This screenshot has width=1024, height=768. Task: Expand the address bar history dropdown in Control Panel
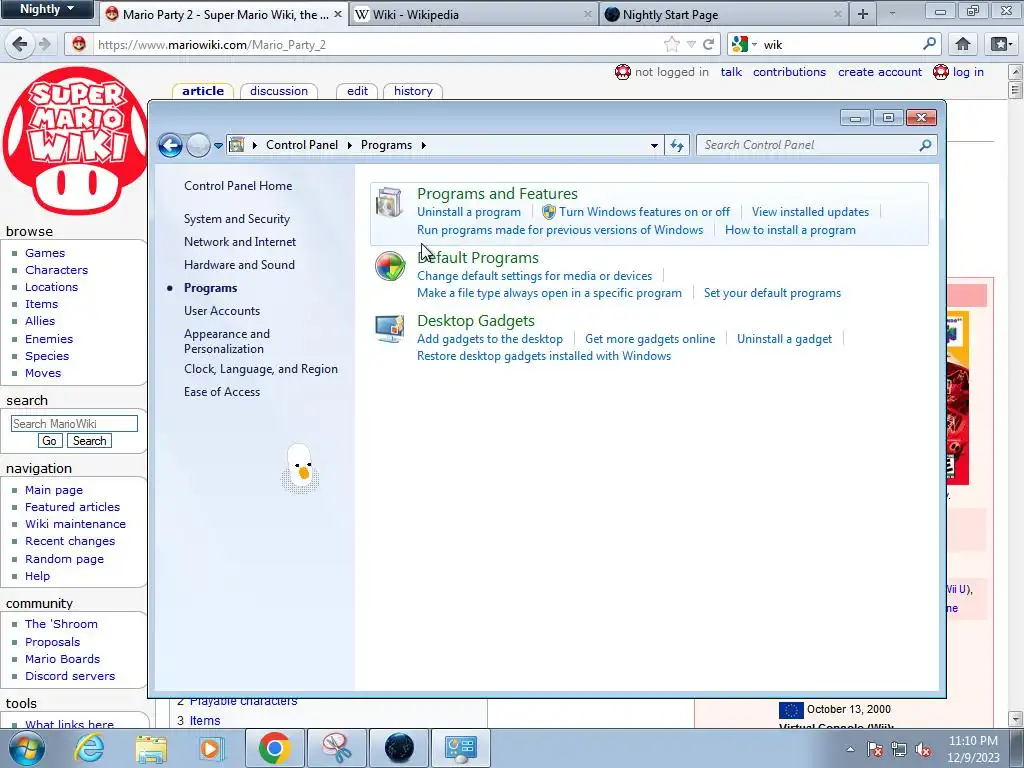654,146
